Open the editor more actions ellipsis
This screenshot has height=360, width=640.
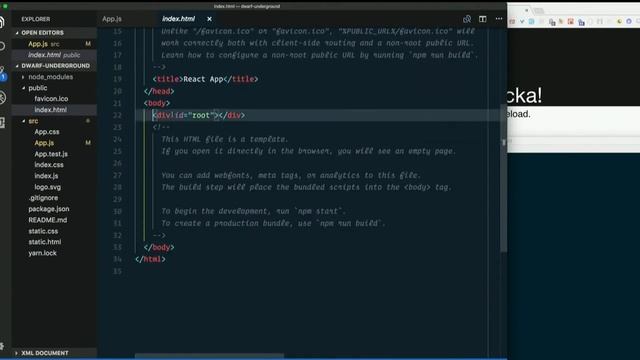[499, 19]
